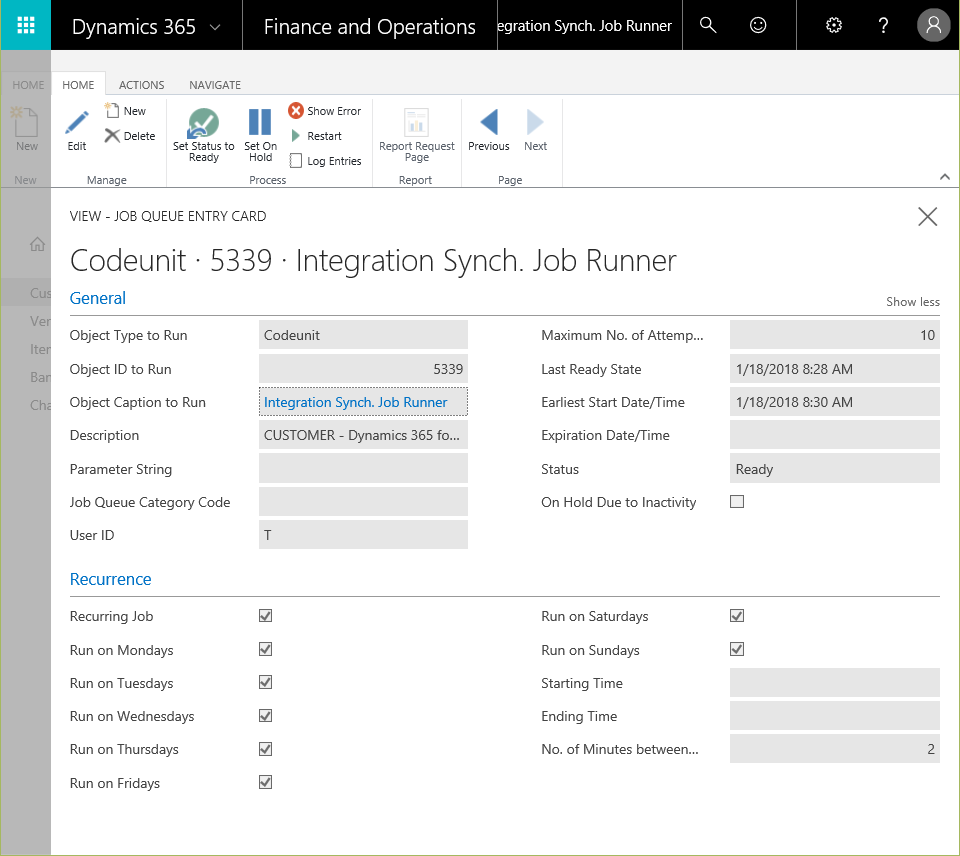The width and height of the screenshot is (960, 856).
Task: Click the Delete action in ribbon
Action: pos(130,136)
